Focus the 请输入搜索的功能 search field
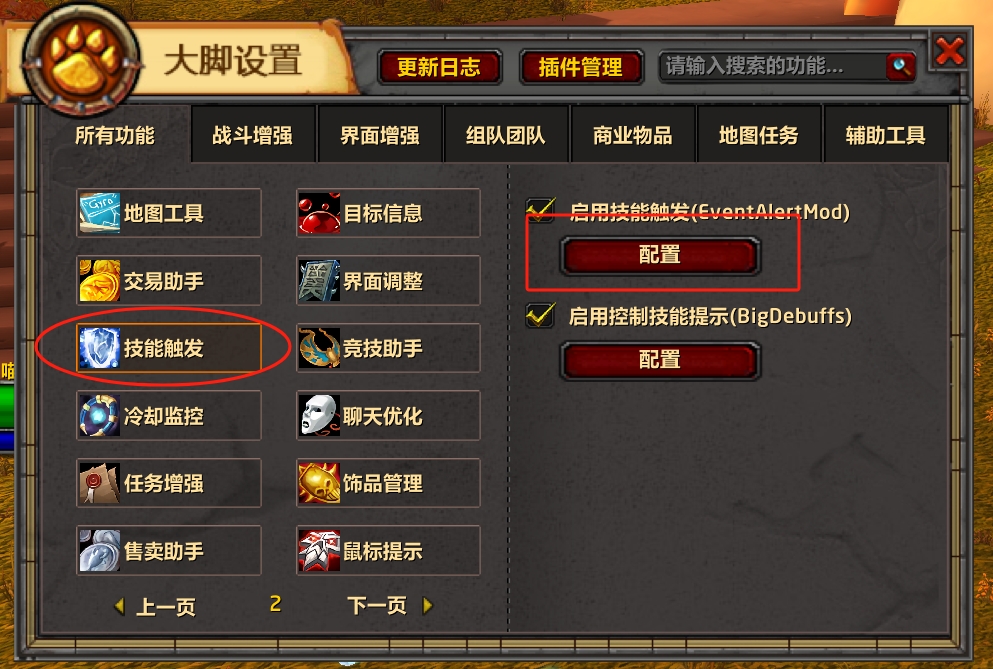Screen dimensions: 993x669 773,66
